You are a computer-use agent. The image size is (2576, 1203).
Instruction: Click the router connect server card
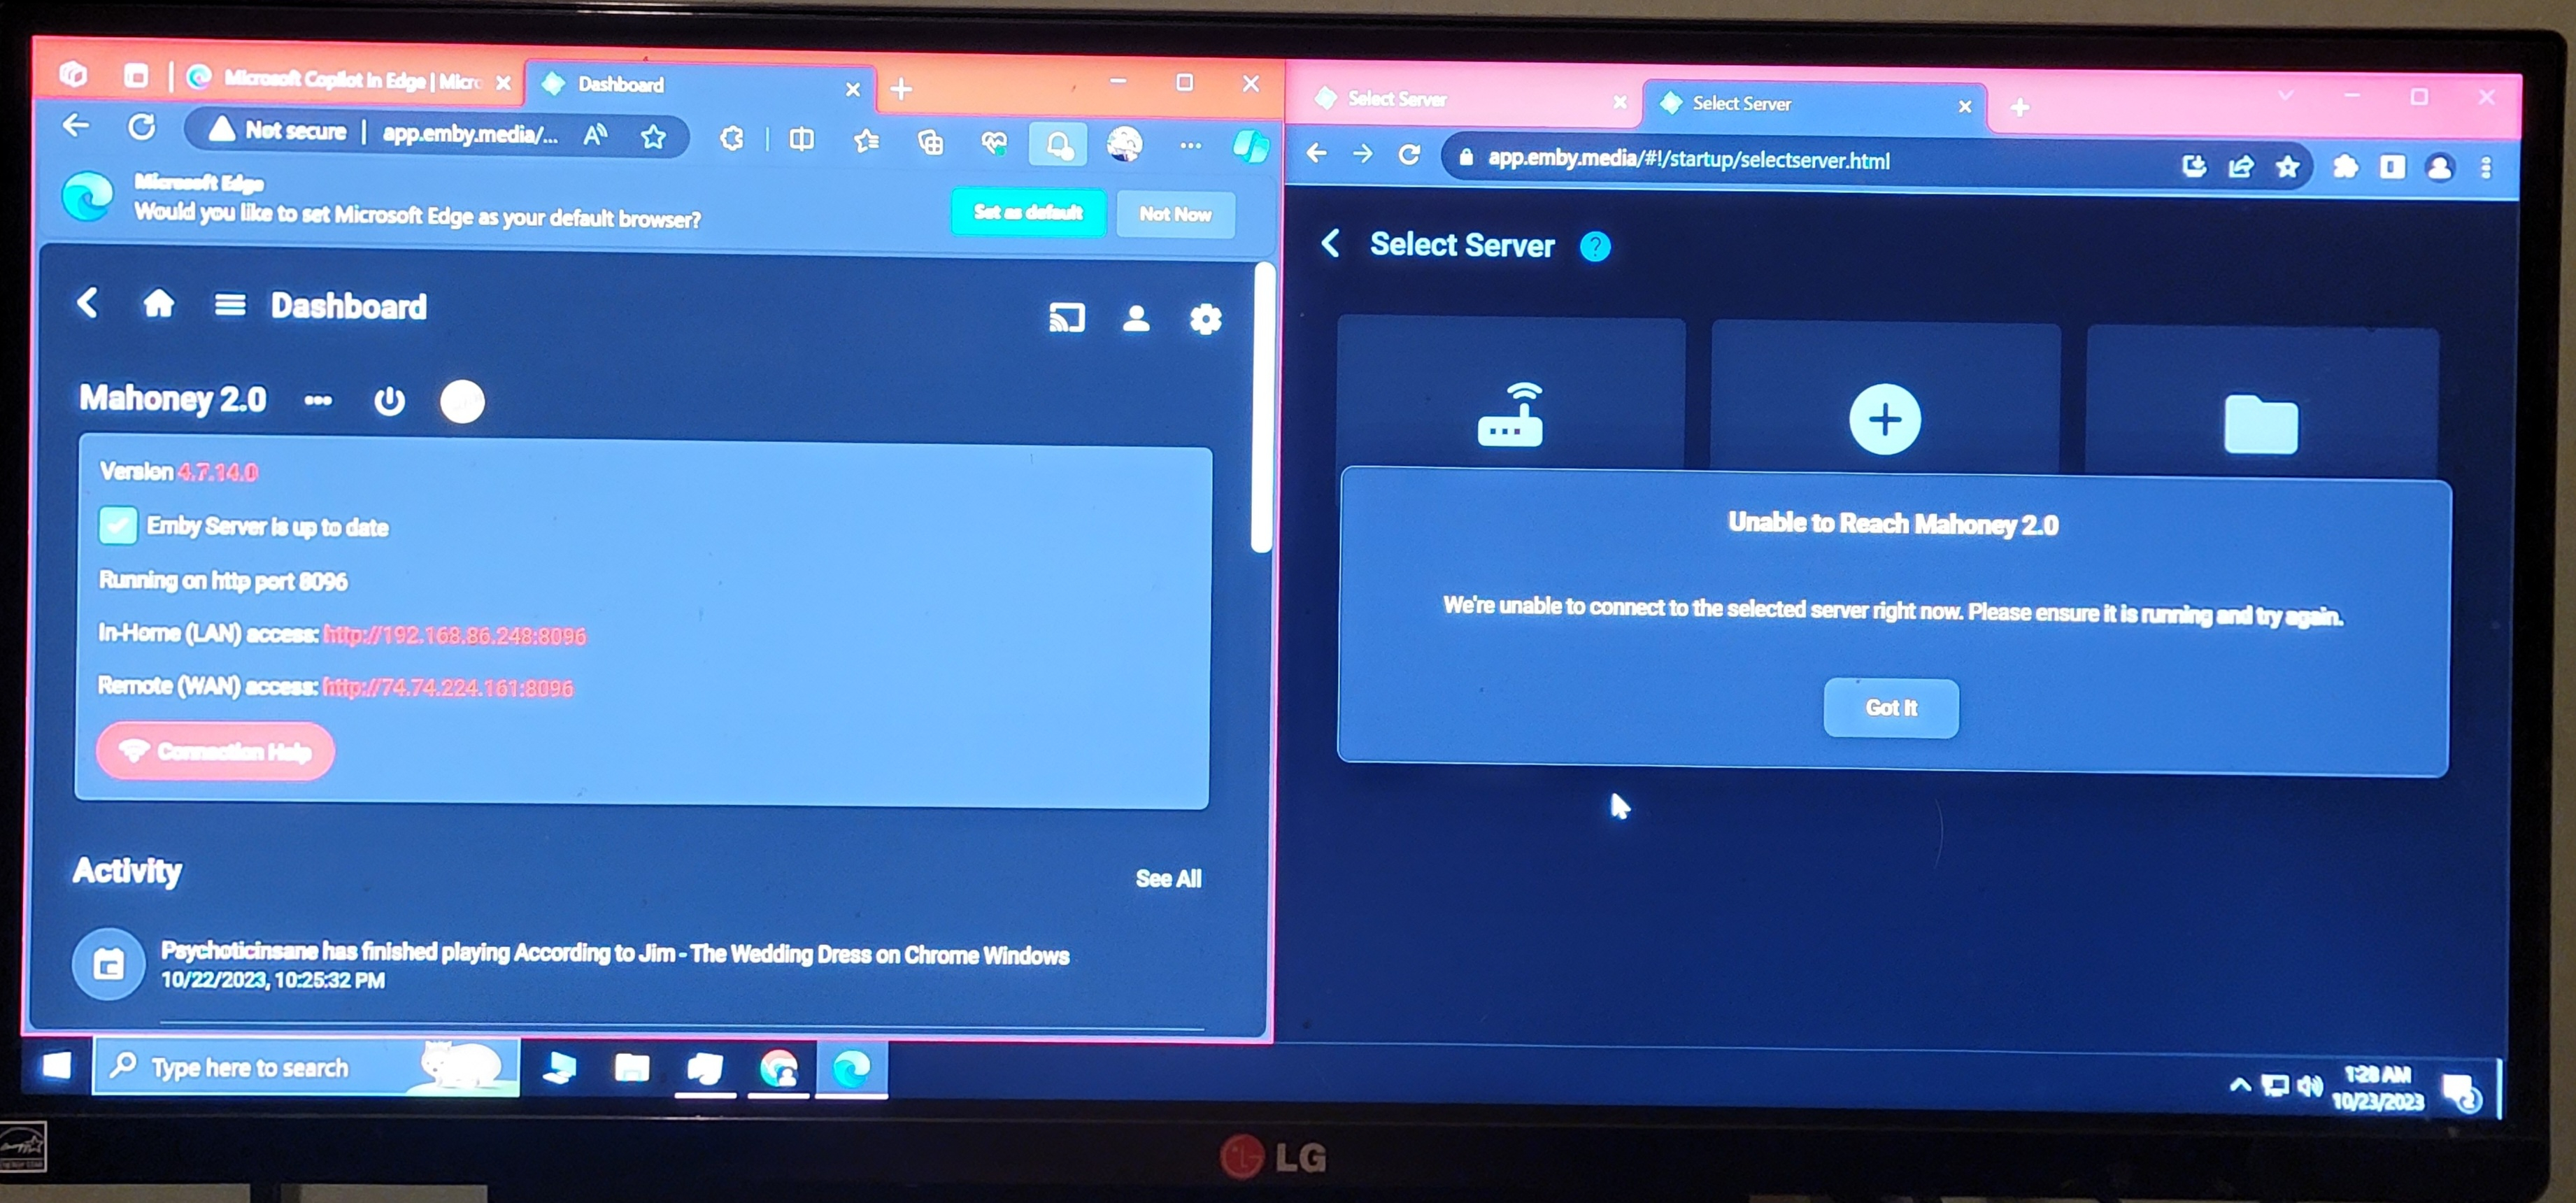pyautogui.click(x=1510, y=415)
